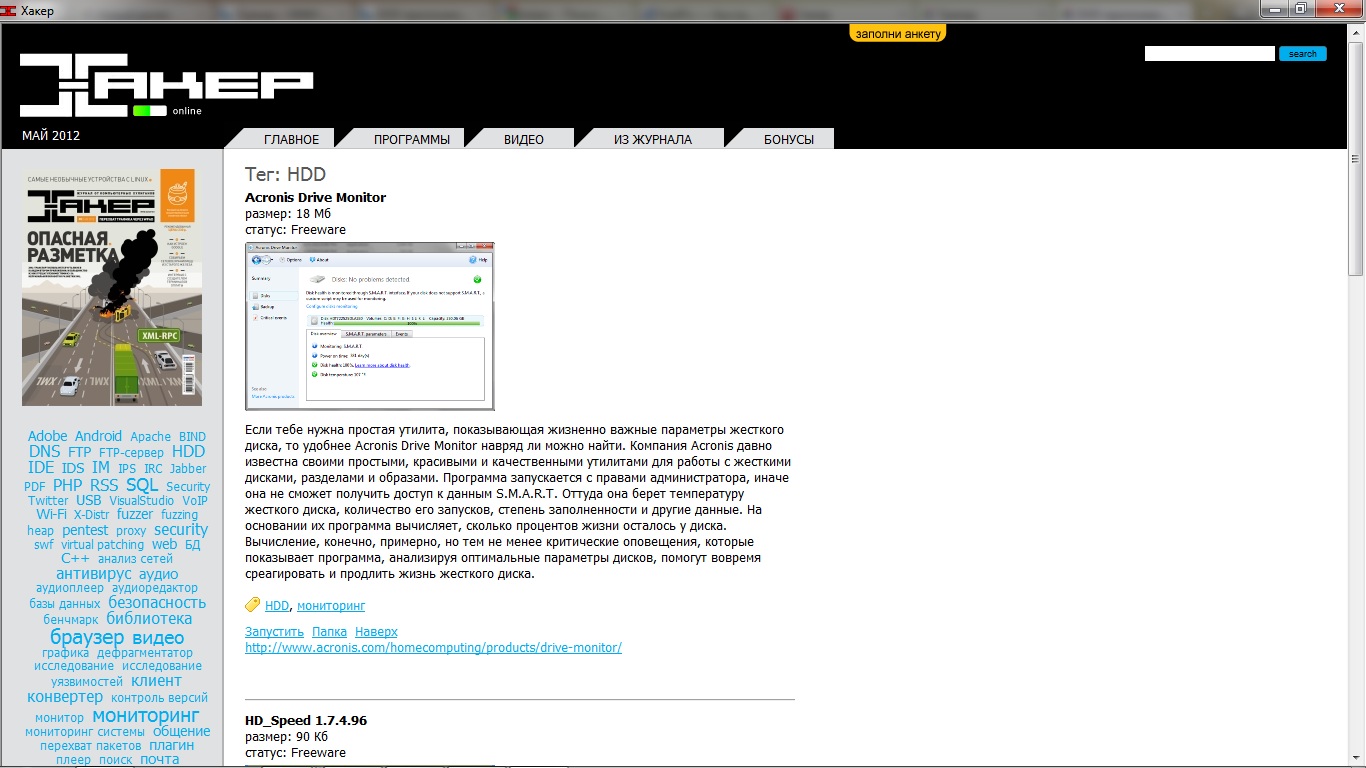Click the Хакер online logo

(166, 86)
